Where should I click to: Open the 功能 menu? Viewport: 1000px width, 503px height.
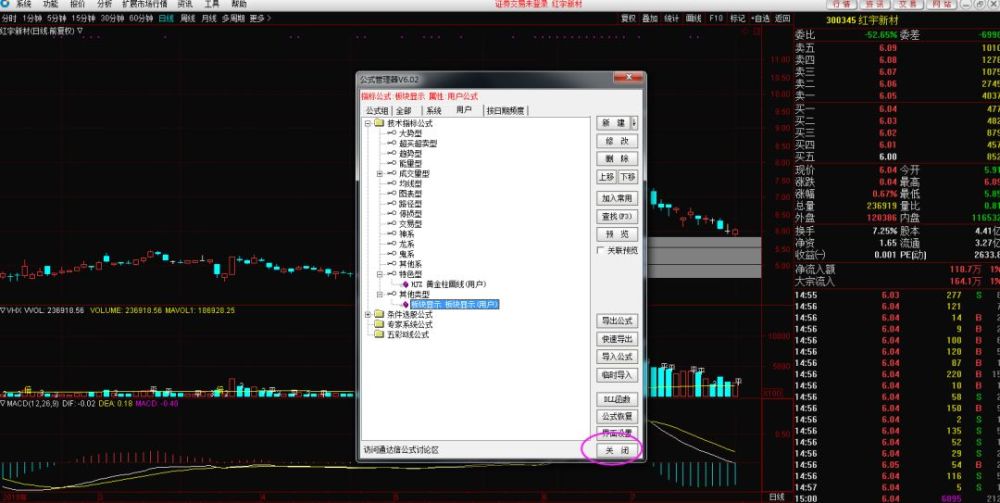[x=50, y=4]
